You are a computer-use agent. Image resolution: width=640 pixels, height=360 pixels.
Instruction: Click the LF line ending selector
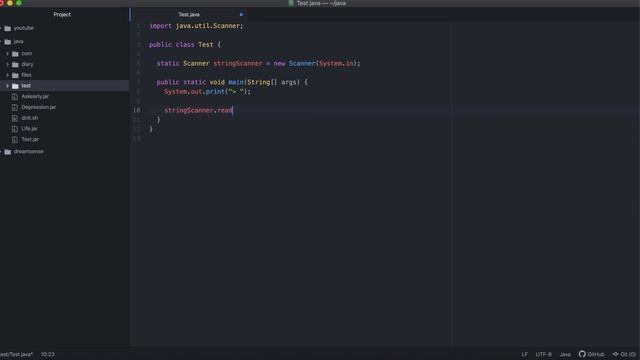click(x=524, y=354)
